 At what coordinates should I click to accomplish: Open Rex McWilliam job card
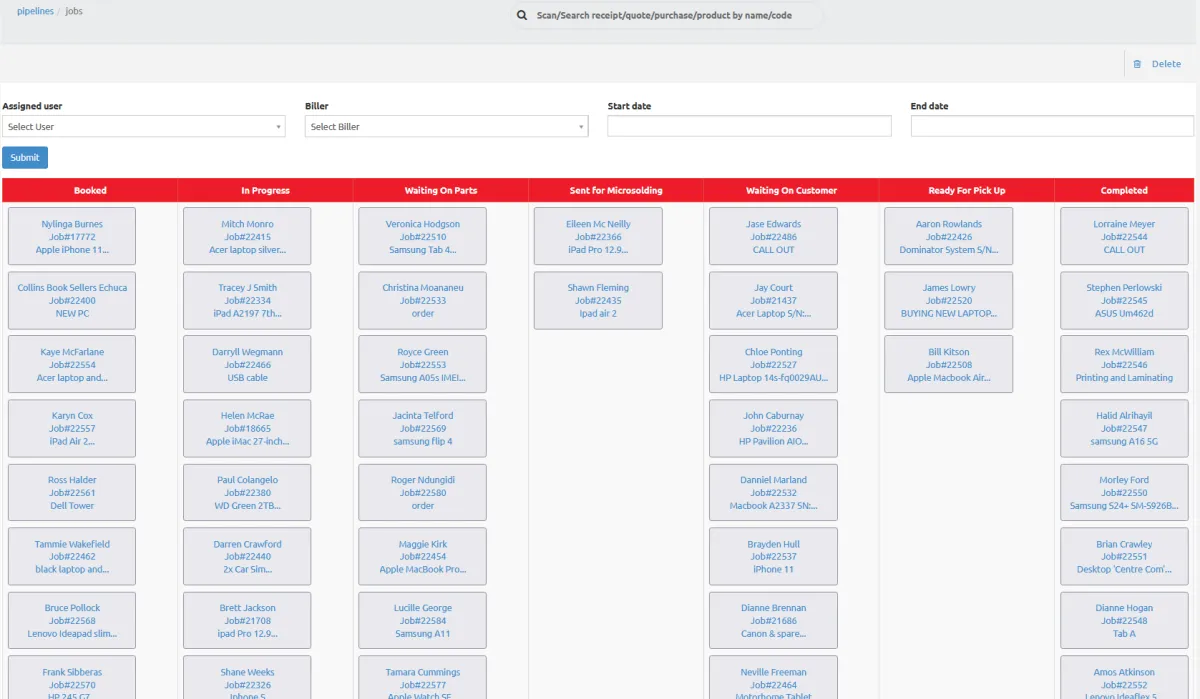(x=1124, y=365)
